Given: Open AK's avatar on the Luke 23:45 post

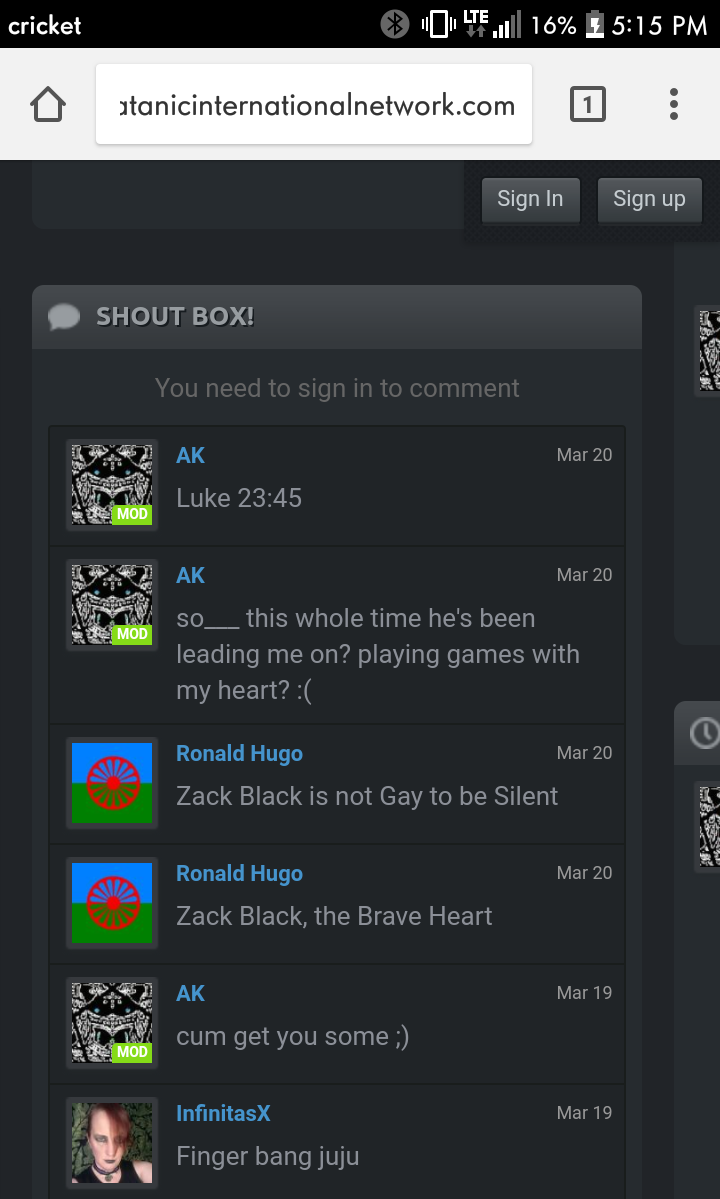Looking at the screenshot, I should point(112,485).
